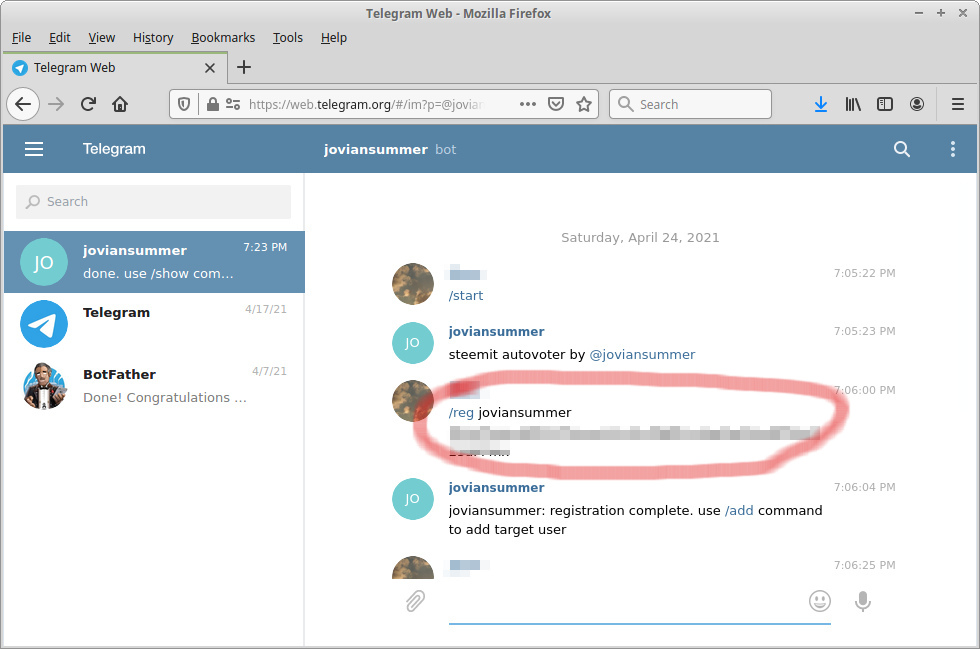Click the Firefox address bar URL
The width and height of the screenshot is (980, 649).
tap(366, 104)
